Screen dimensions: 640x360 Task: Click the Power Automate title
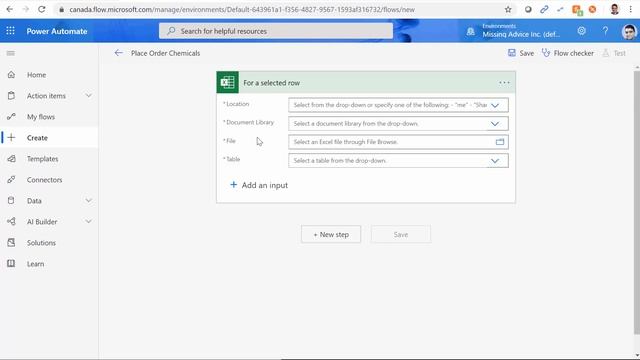pos(57,31)
